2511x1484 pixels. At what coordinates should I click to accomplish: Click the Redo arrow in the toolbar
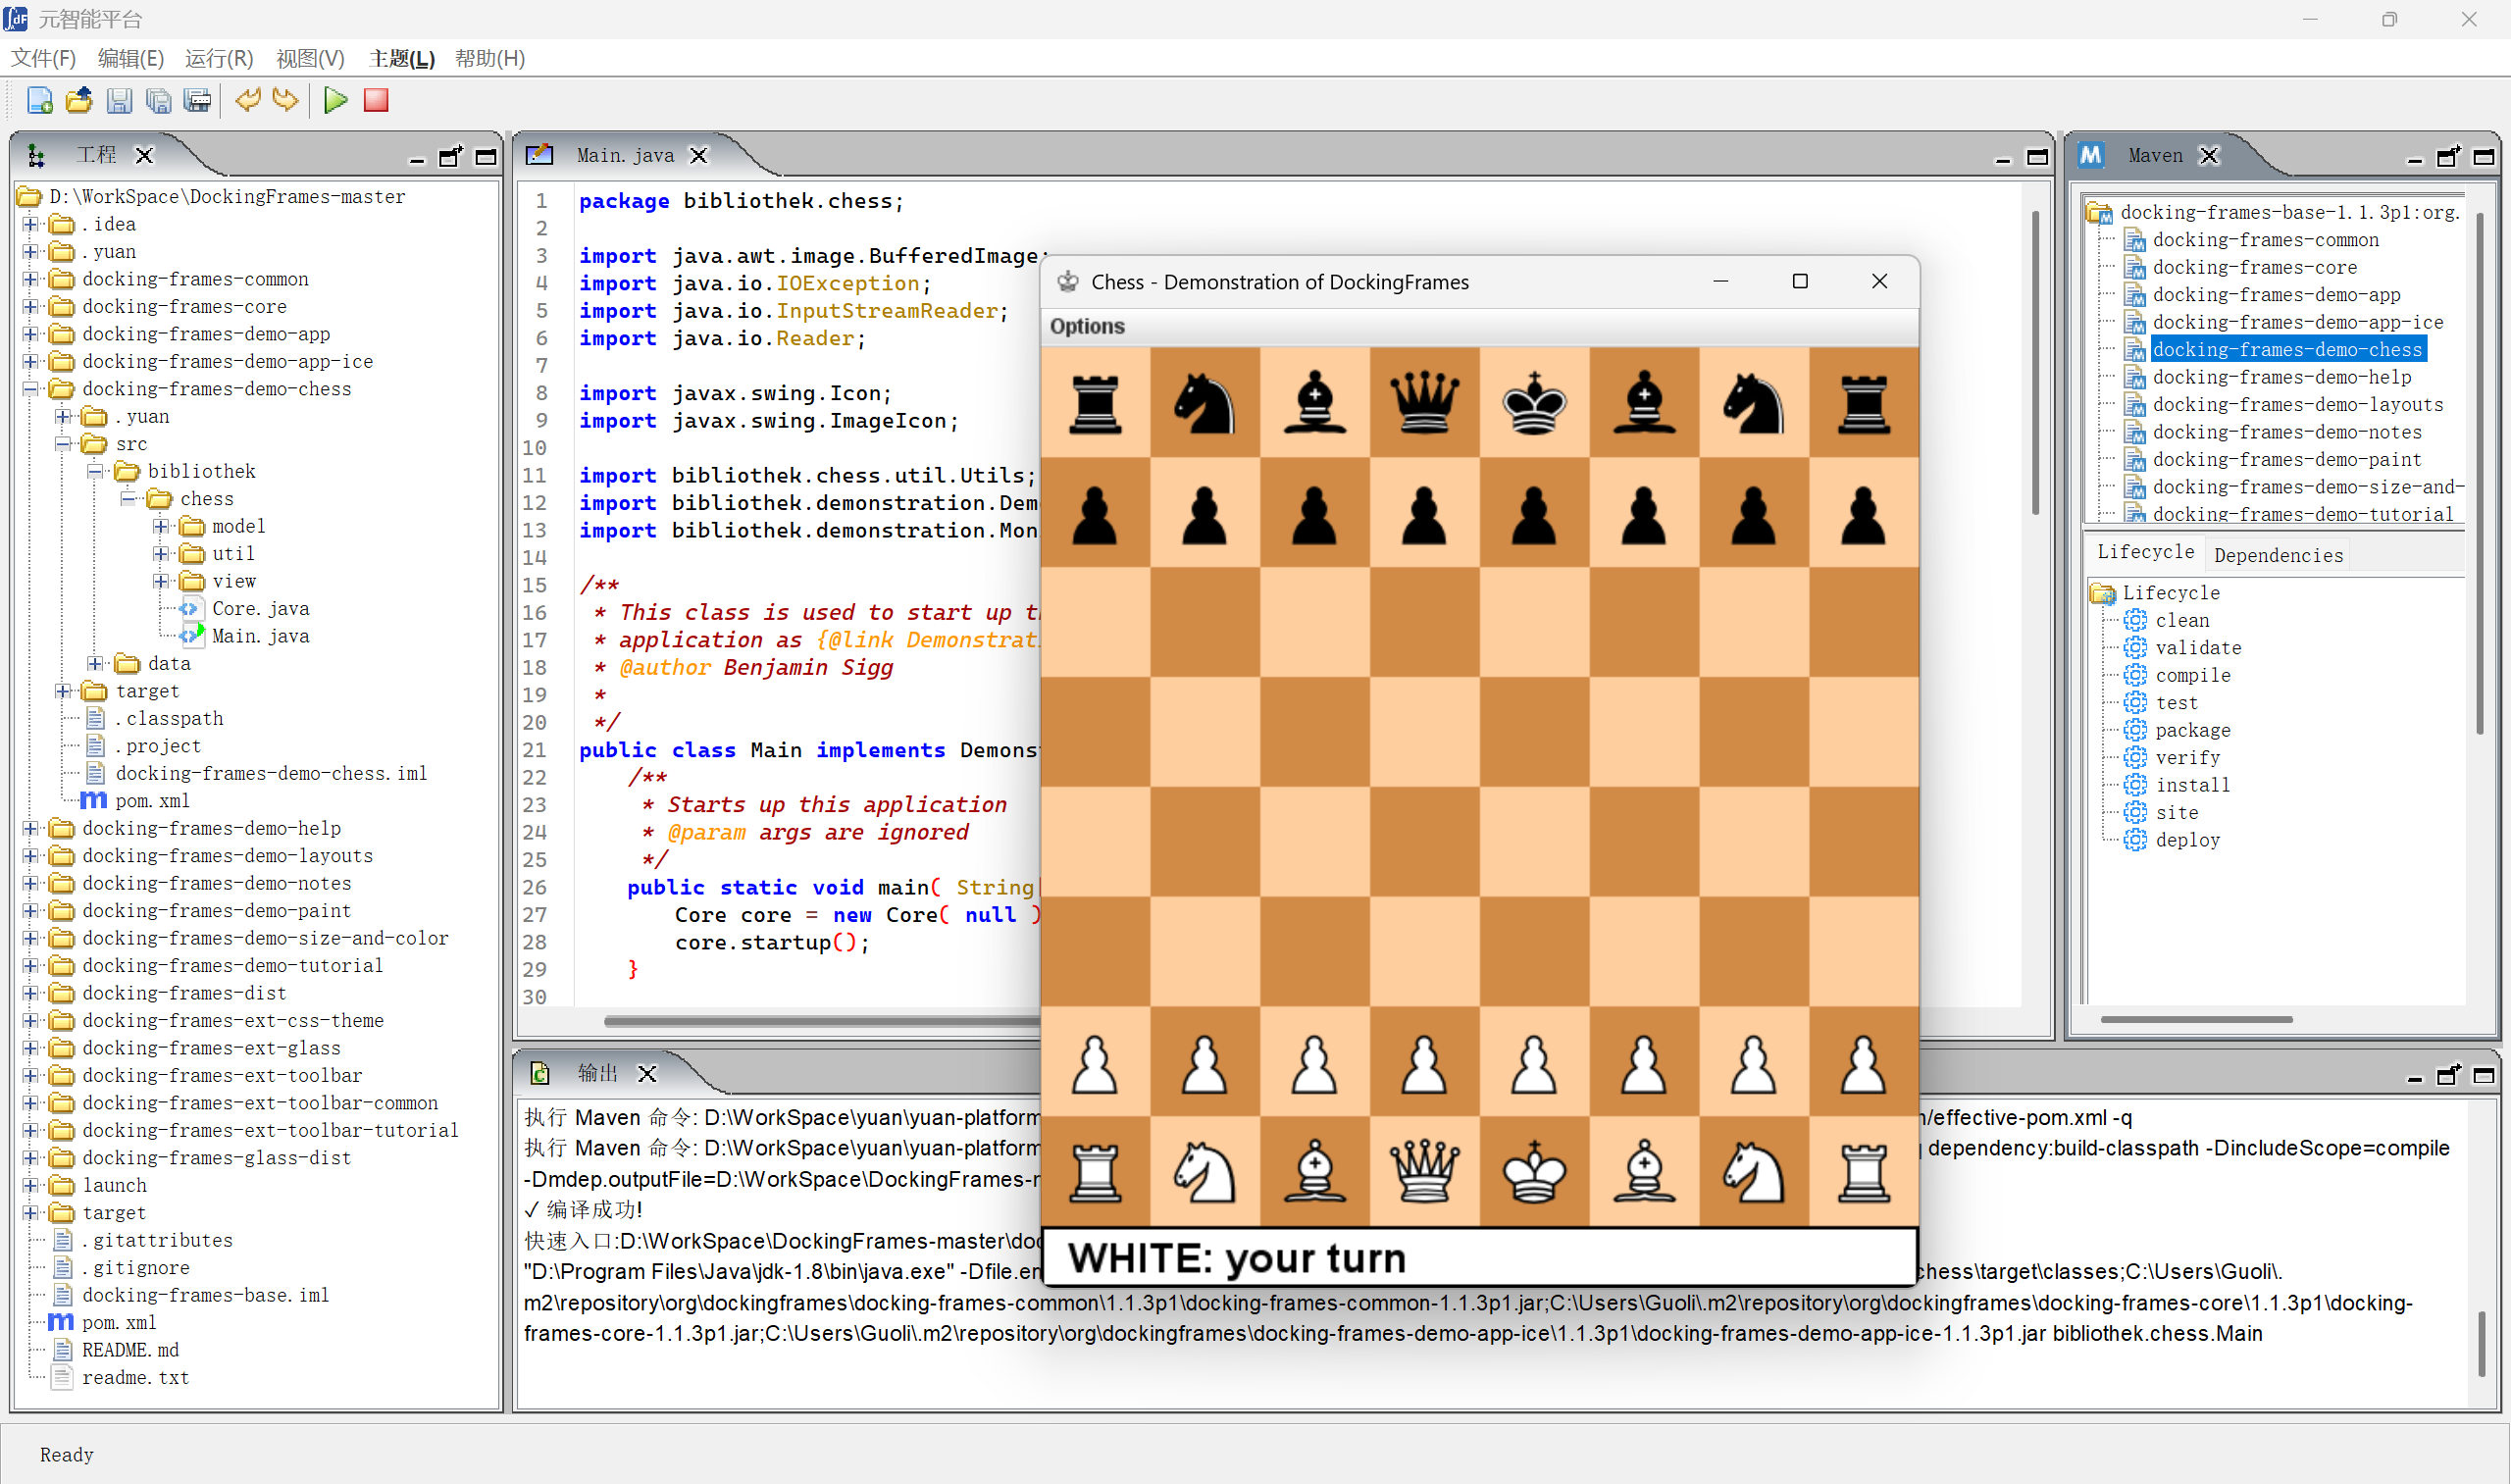pos(286,100)
